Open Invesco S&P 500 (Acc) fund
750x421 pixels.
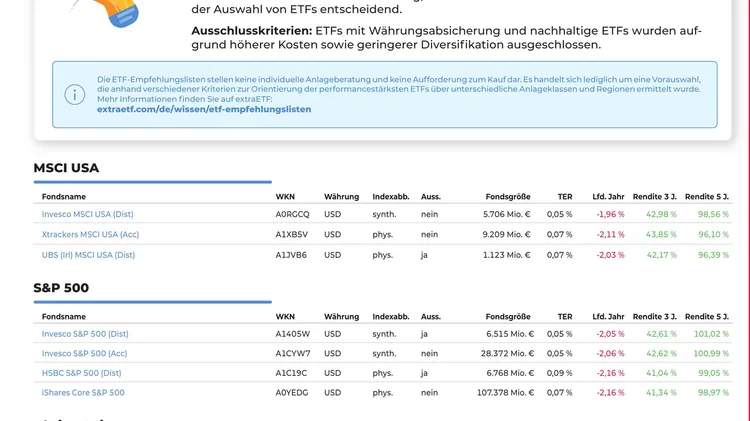(85, 354)
